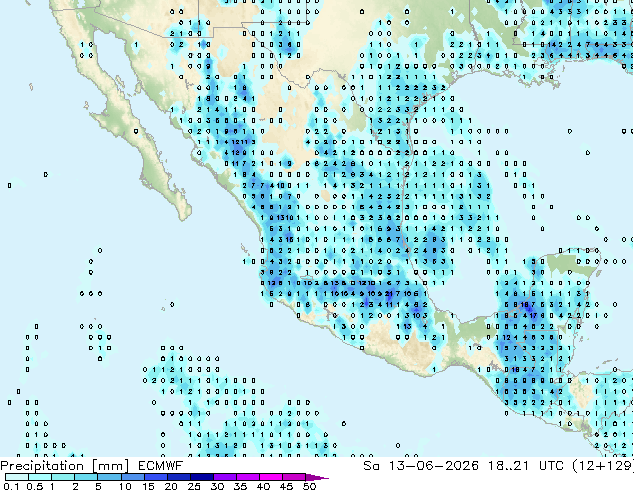
Task: Click the legend arrow tip above 50 mm
Action: (317, 477)
